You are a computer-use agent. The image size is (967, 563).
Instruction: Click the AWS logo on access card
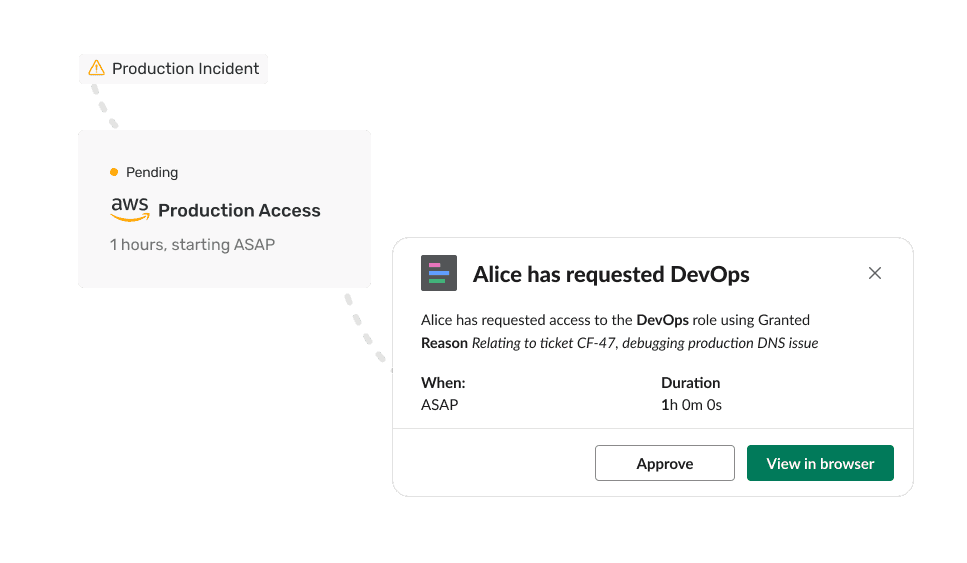[130, 209]
